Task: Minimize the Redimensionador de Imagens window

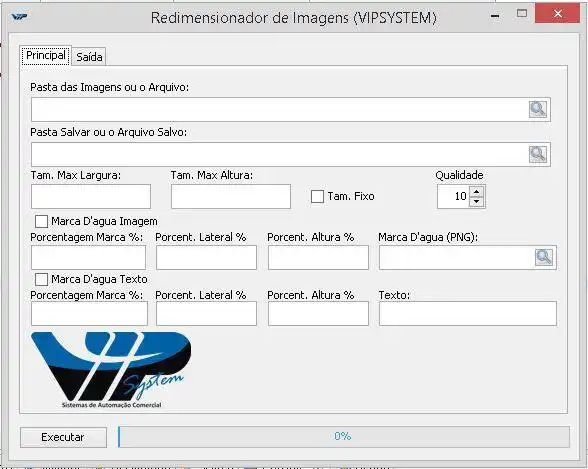Action: coord(495,16)
